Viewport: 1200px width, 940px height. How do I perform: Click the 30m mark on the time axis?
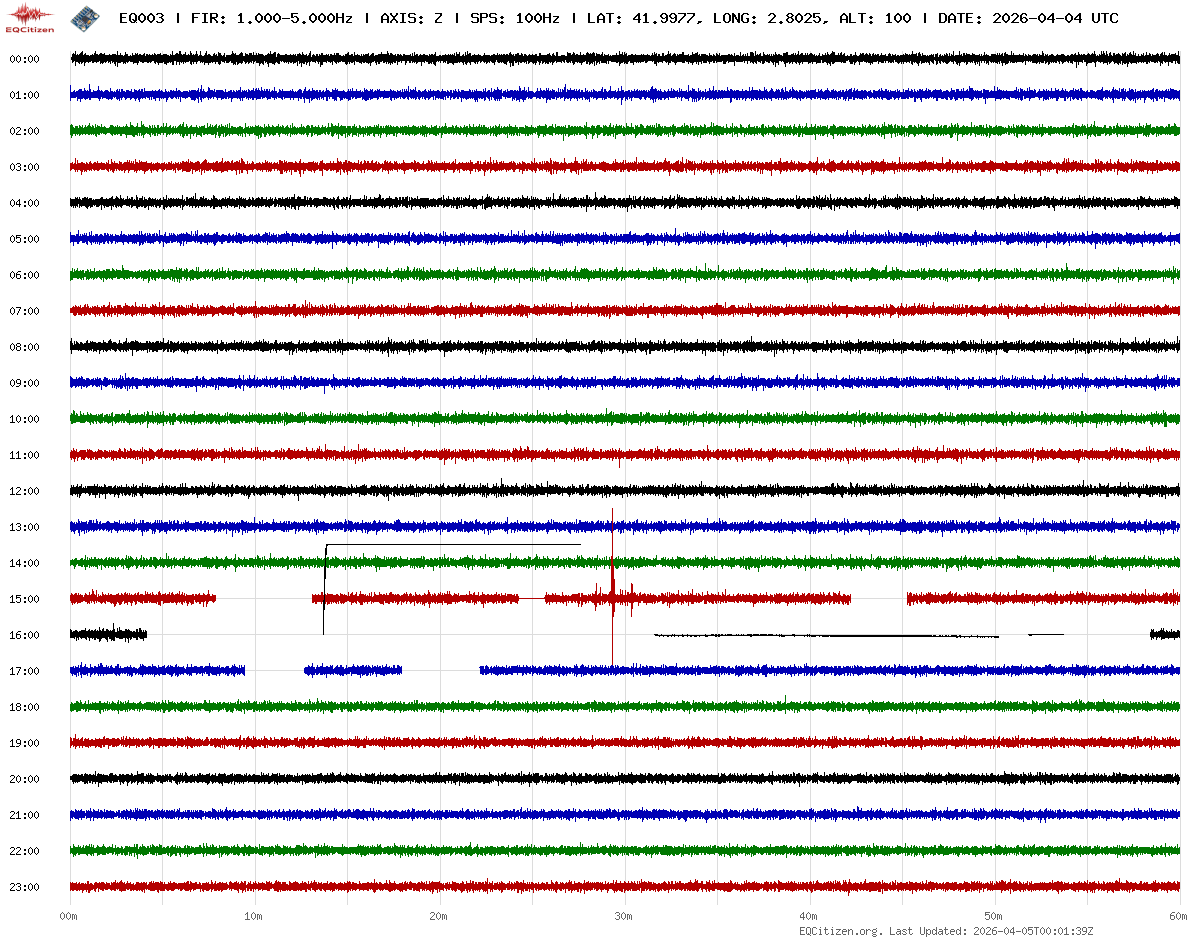coord(624,916)
